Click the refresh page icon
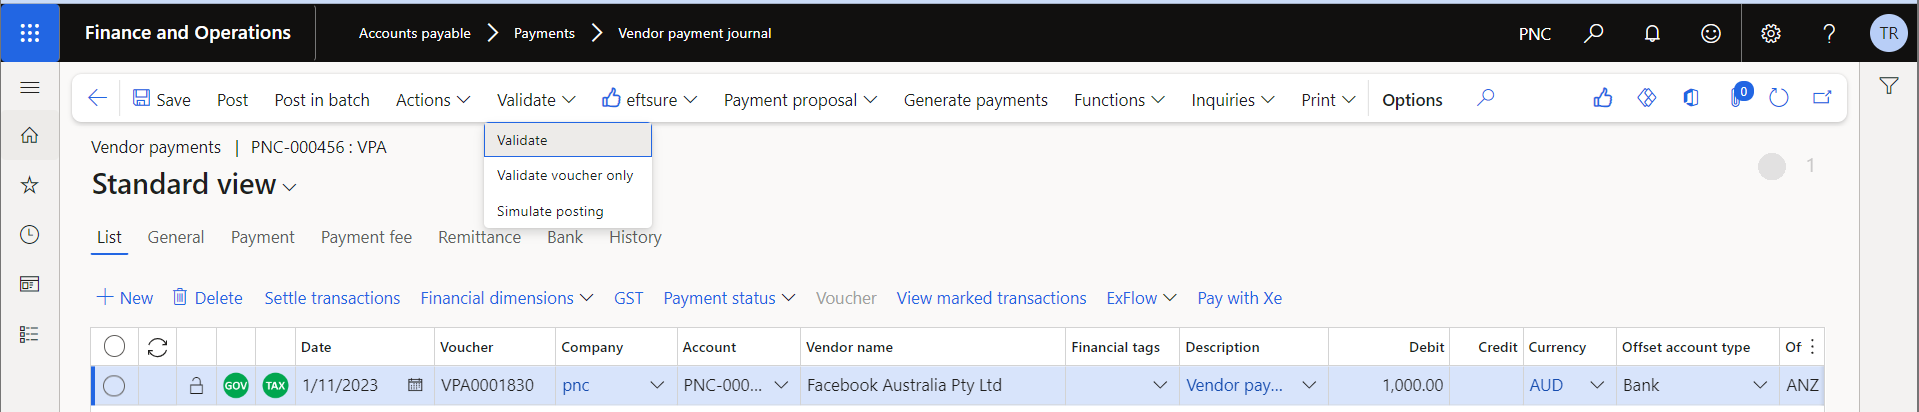The width and height of the screenshot is (1919, 412). [x=1778, y=98]
